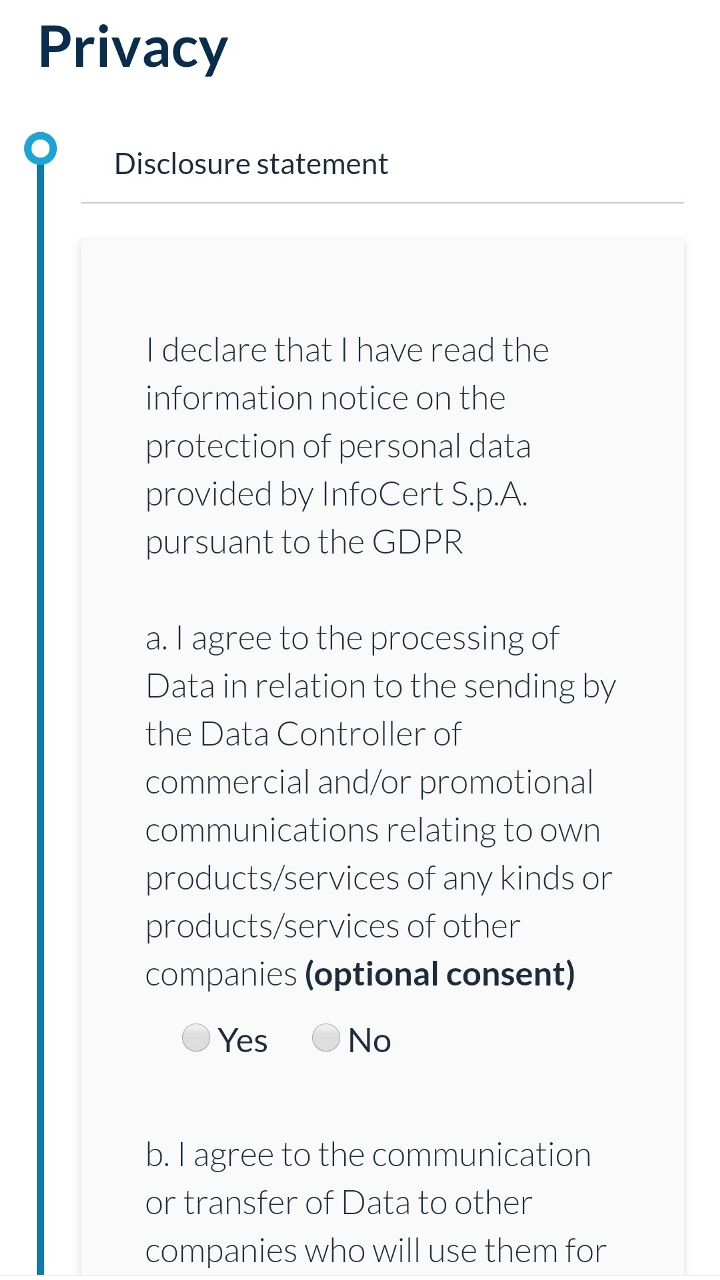The width and height of the screenshot is (720, 1280).
Task: Click the blue circle step marker
Action: click(40, 149)
